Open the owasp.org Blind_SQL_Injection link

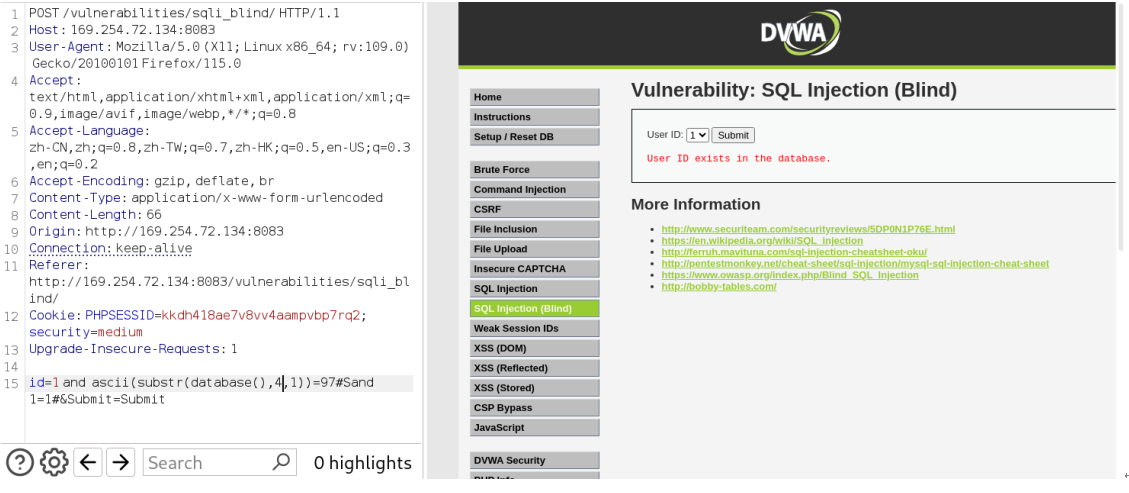(790, 275)
